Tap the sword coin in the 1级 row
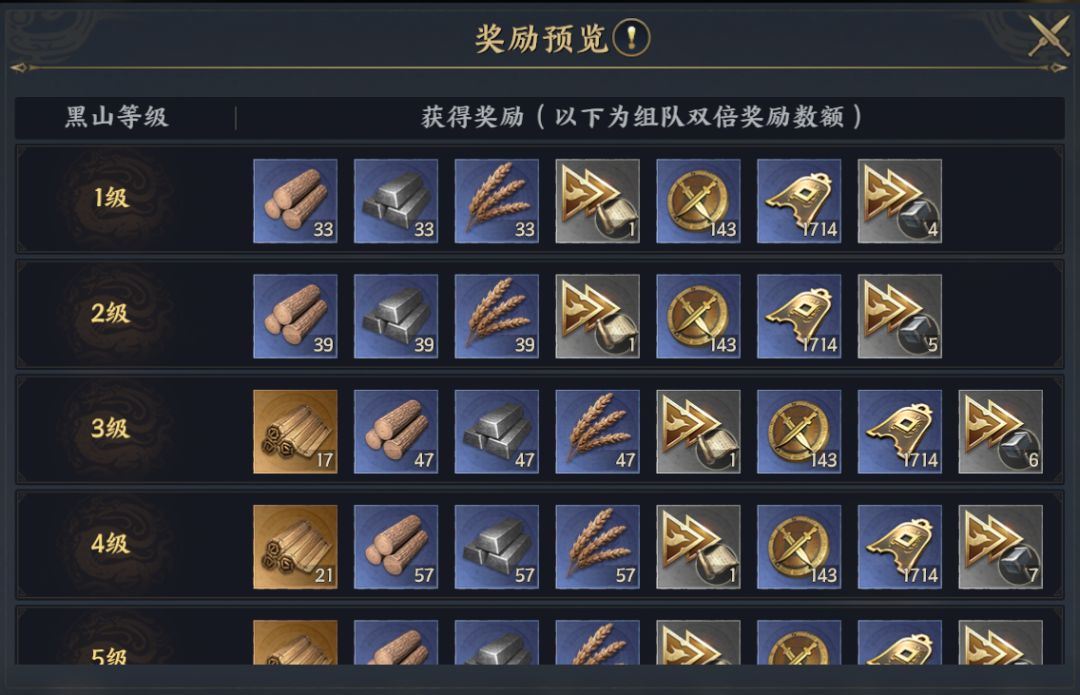 698,201
